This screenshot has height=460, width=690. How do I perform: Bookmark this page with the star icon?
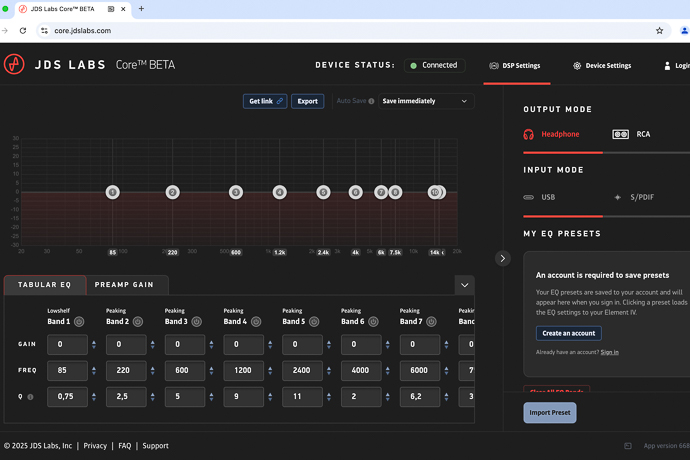point(659,31)
